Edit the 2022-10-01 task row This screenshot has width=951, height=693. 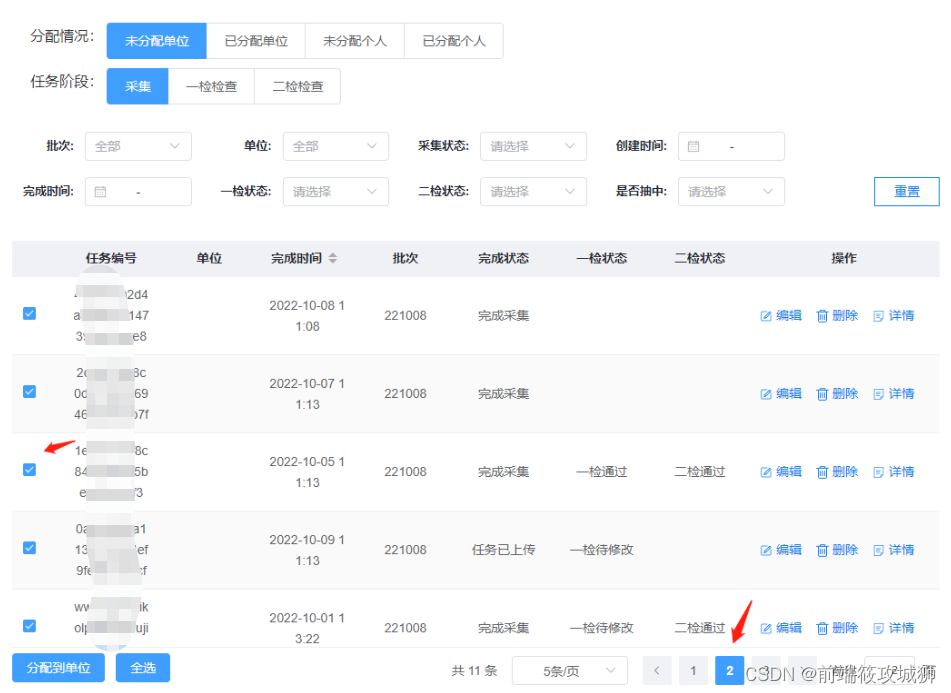781,628
